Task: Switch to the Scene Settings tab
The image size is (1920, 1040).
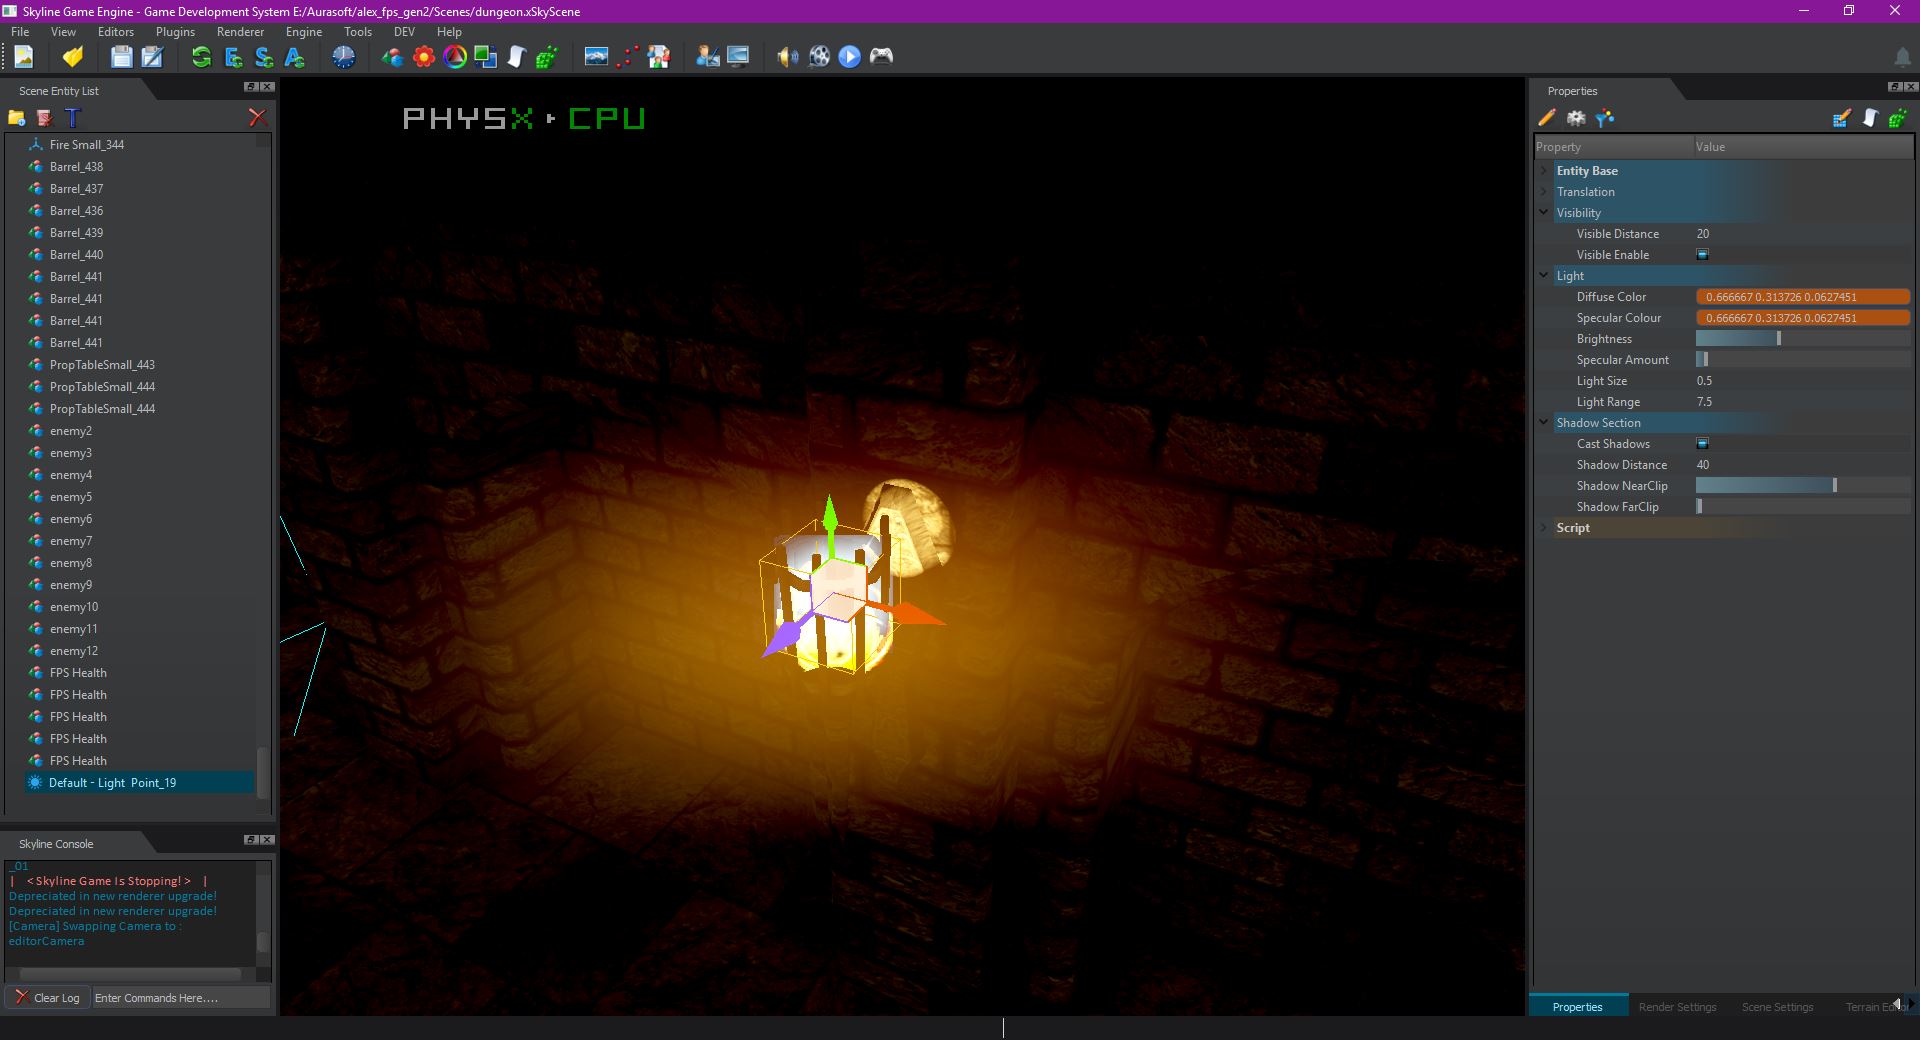Action: (x=1777, y=1007)
